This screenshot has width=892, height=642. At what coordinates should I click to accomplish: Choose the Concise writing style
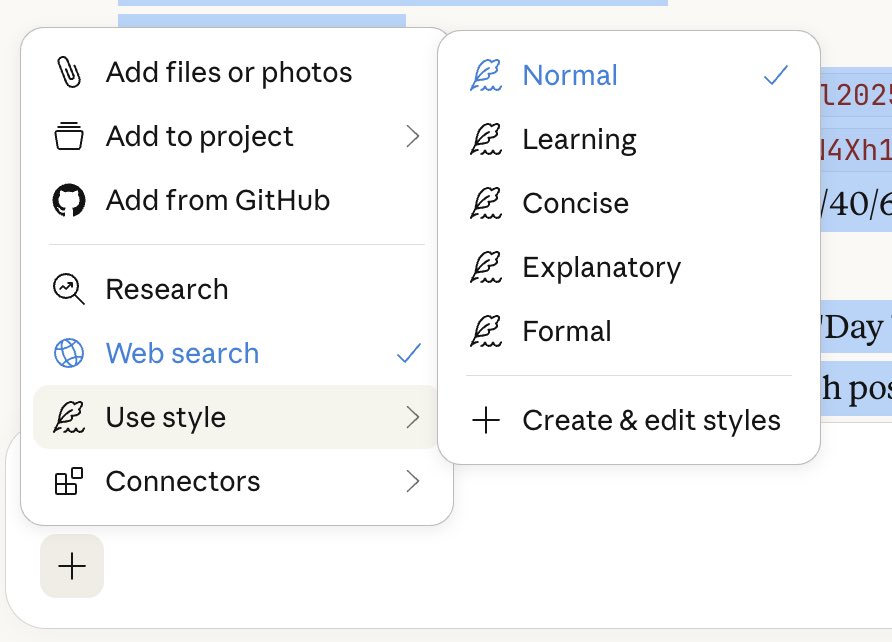[575, 203]
